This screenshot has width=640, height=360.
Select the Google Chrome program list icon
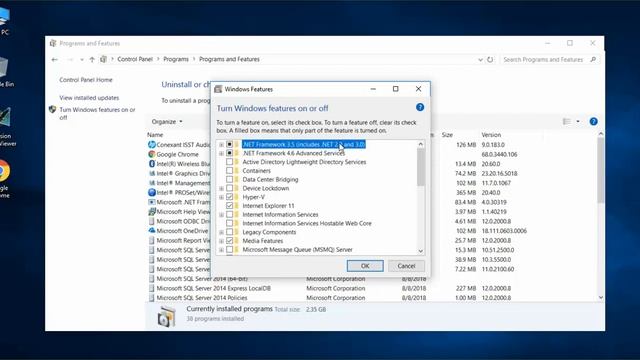[x=152, y=154]
